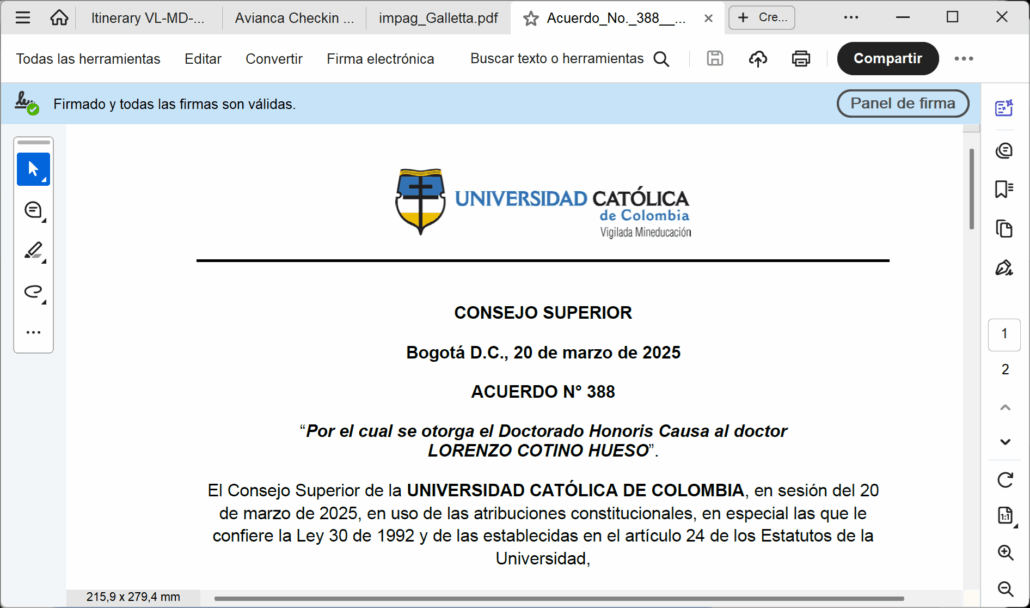This screenshot has width=1030, height=608.
Task: Star the Acuerdo_No._388 document
Action: 531,19
